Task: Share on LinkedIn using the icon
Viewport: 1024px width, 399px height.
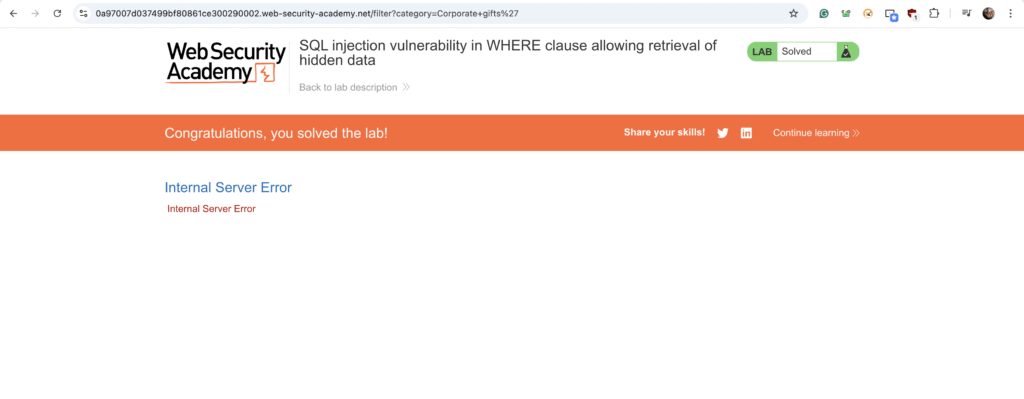Action: point(746,133)
